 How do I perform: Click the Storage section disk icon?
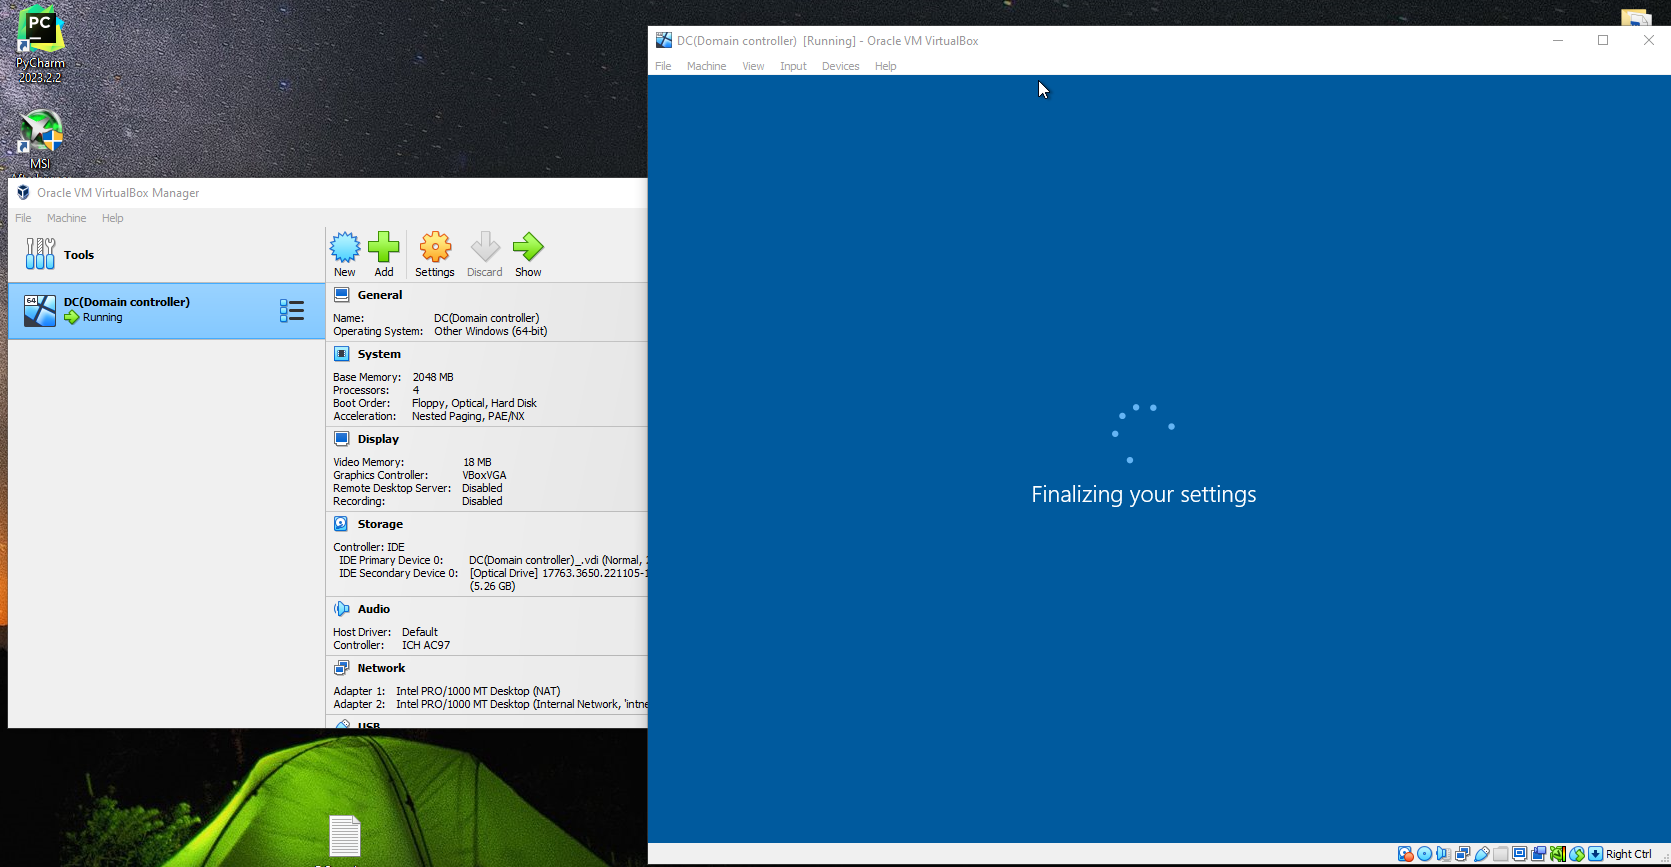341,524
